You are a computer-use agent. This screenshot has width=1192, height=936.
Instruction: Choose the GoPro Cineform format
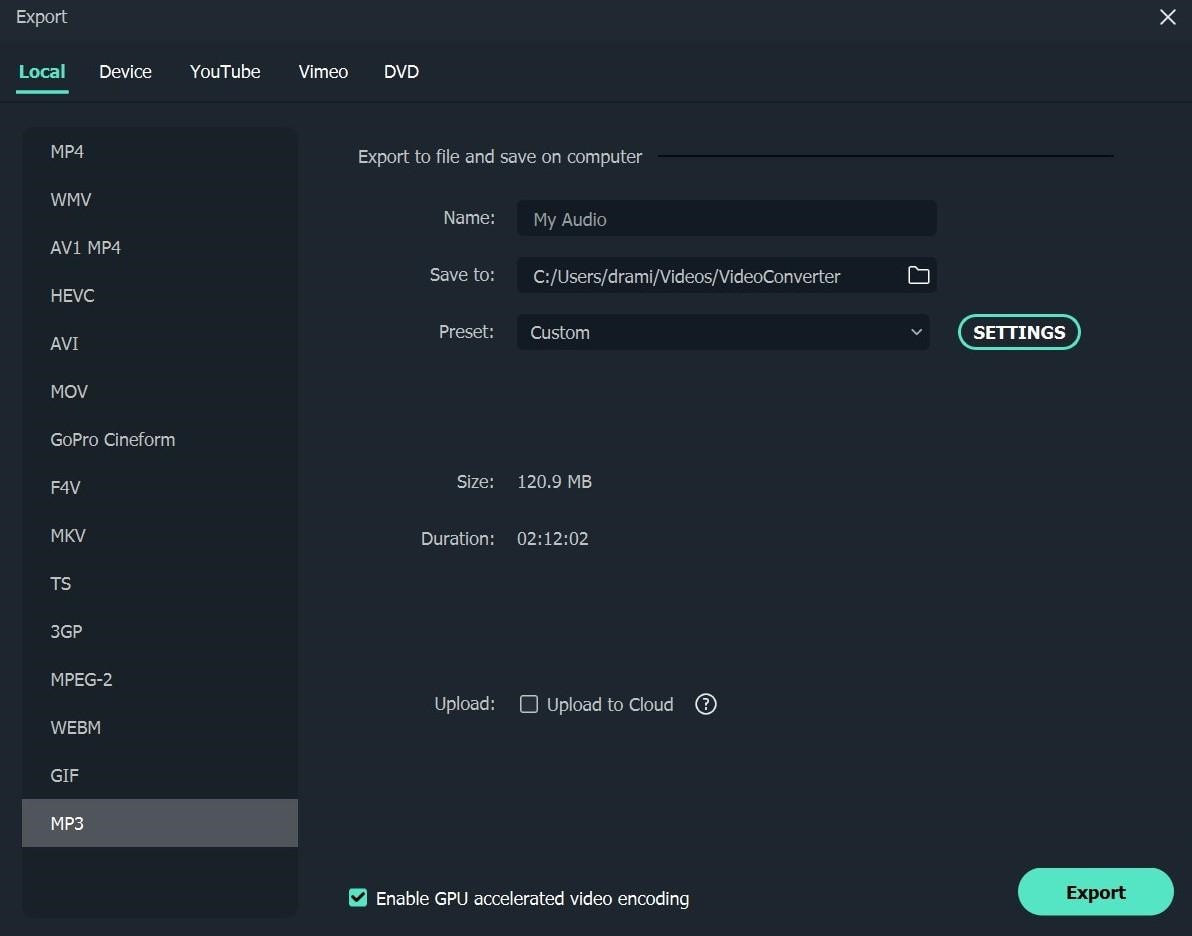tap(112, 439)
